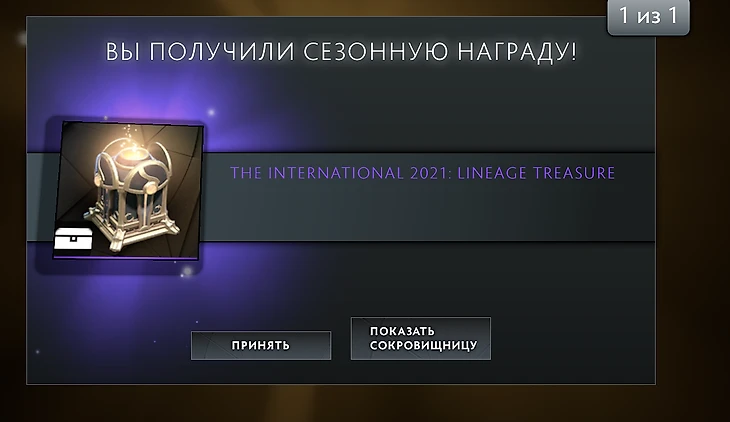Click the 'ВЫ ПОЛУЧИЛИ' heading words
Image resolution: width=730 pixels, height=422 pixels.
[200, 51]
